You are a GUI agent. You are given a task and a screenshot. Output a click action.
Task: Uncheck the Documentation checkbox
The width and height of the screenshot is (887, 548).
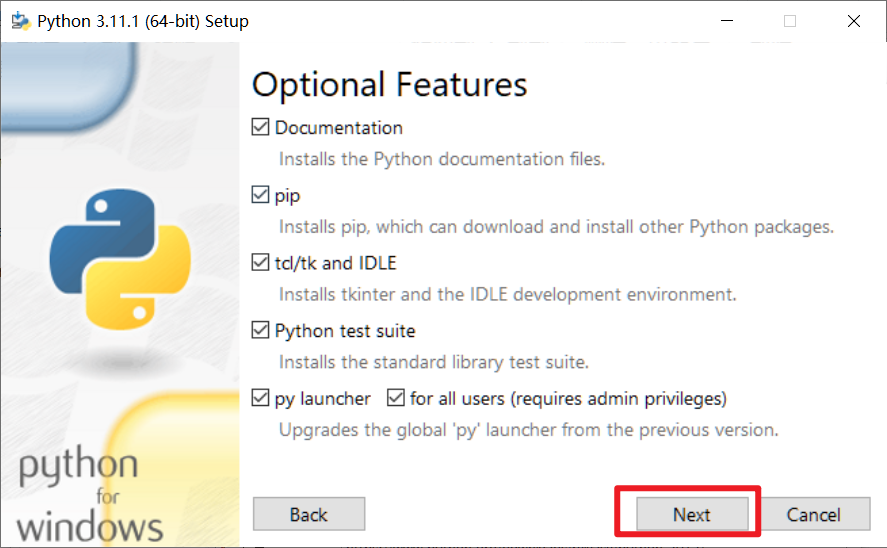click(260, 127)
